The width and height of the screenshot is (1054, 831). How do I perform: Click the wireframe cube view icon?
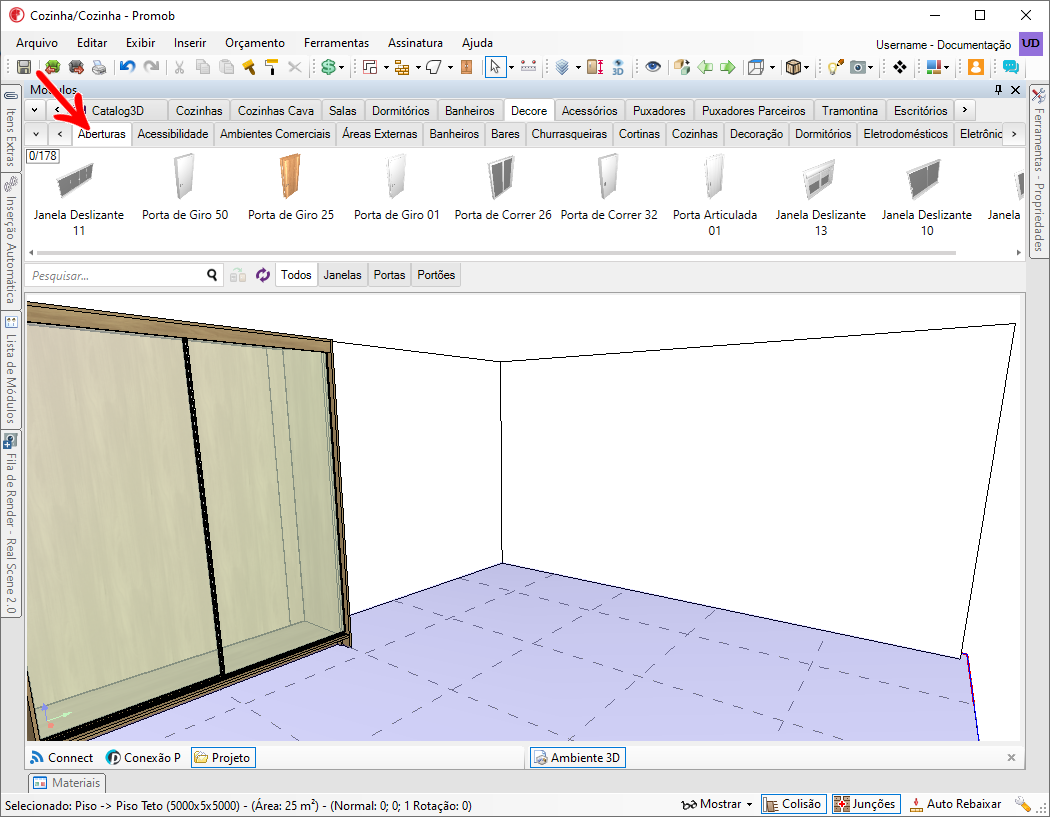tap(756, 67)
